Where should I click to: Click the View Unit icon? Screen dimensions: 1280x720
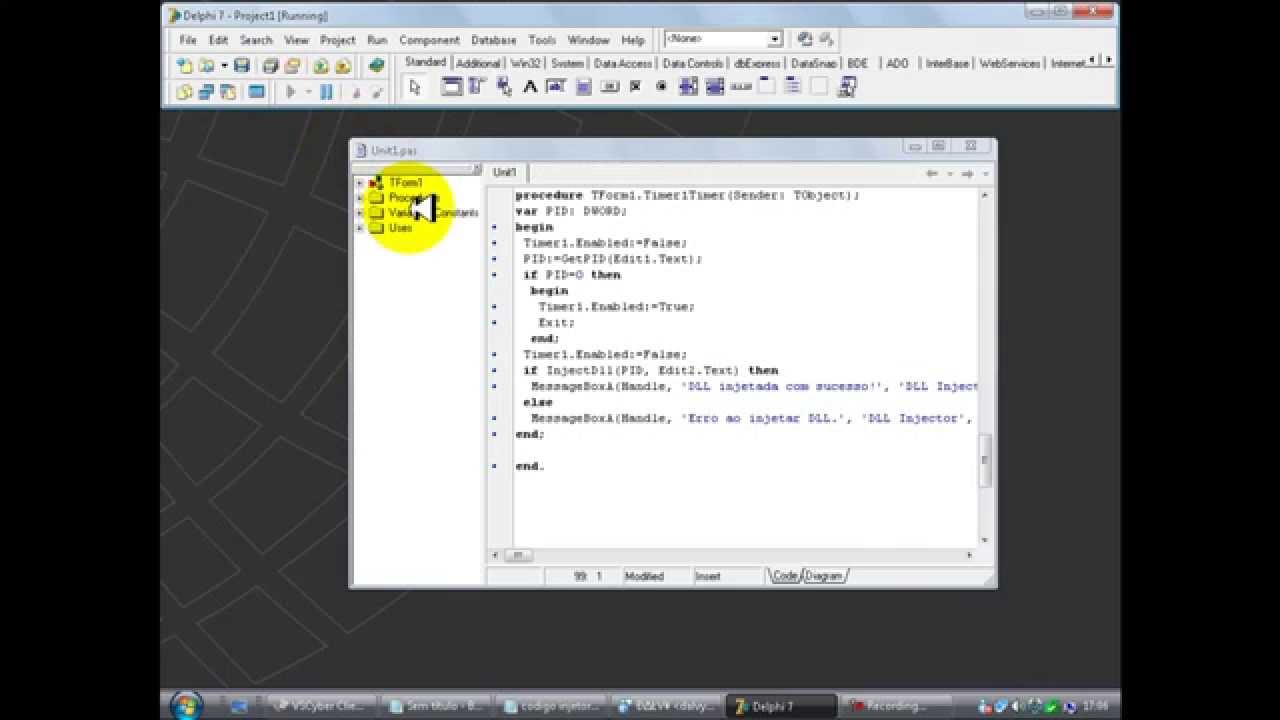tap(184, 92)
